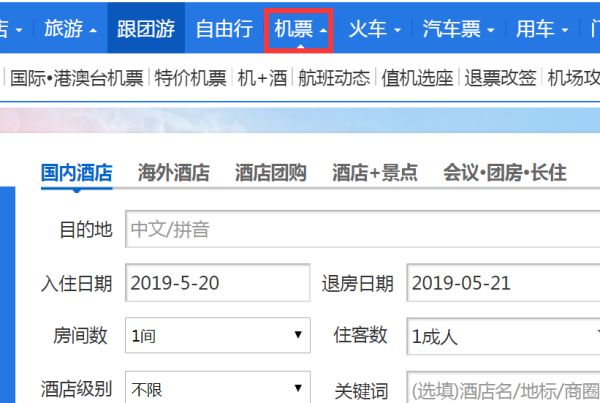Click the 退票改签 link
Image resolution: width=600 pixels, height=403 pixels.
pos(501,77)
